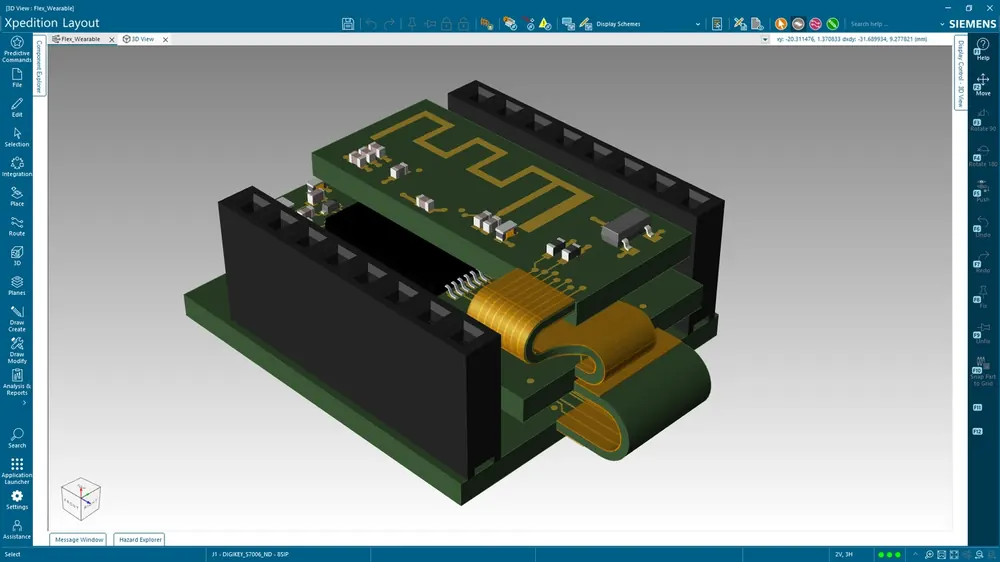Click the pink round routing mode icon
Viewport: 1000px width, 562px height.
click(x=815, y=24)
